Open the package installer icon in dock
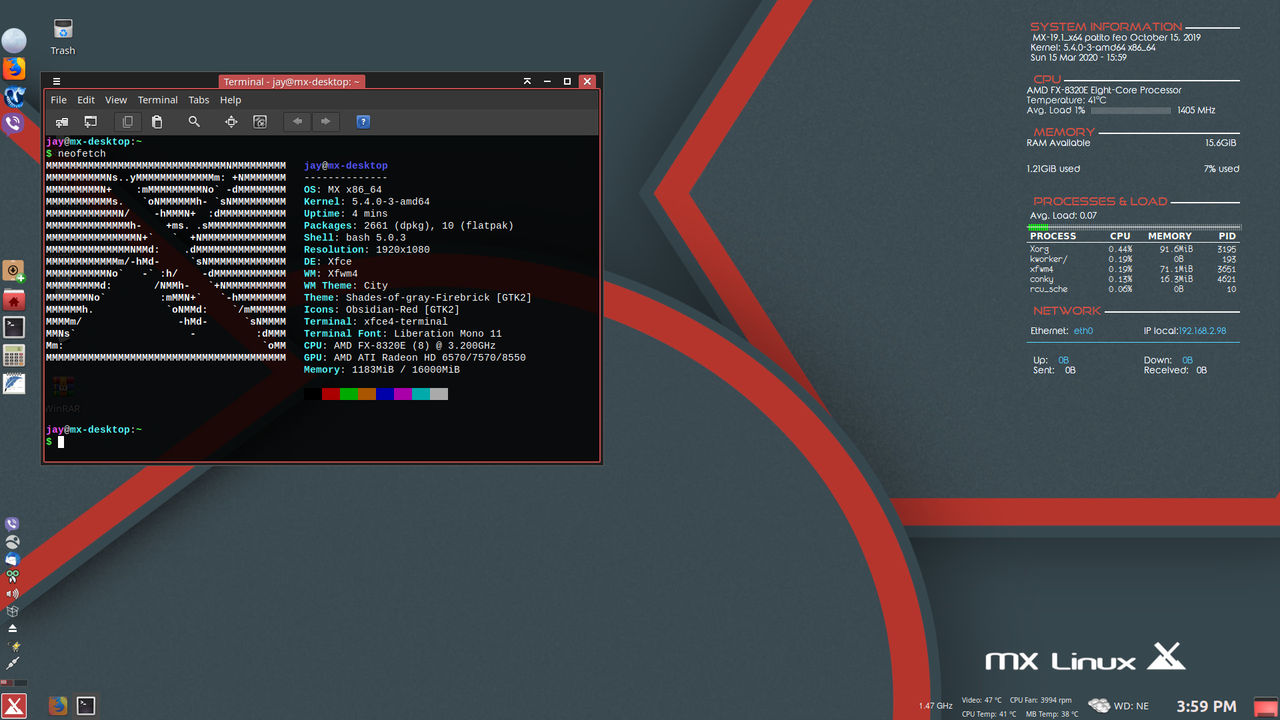This screenshot has width=1280, height=720. tap(14, 271)
